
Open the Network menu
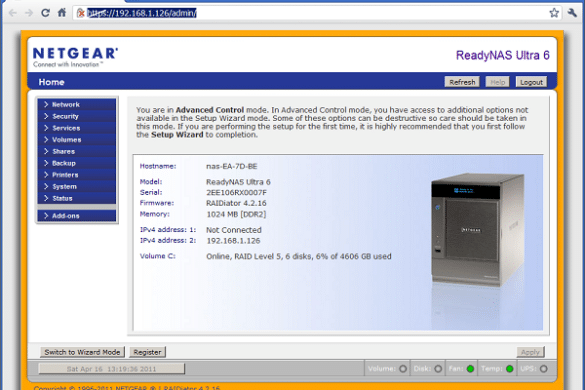pos(77,104)
